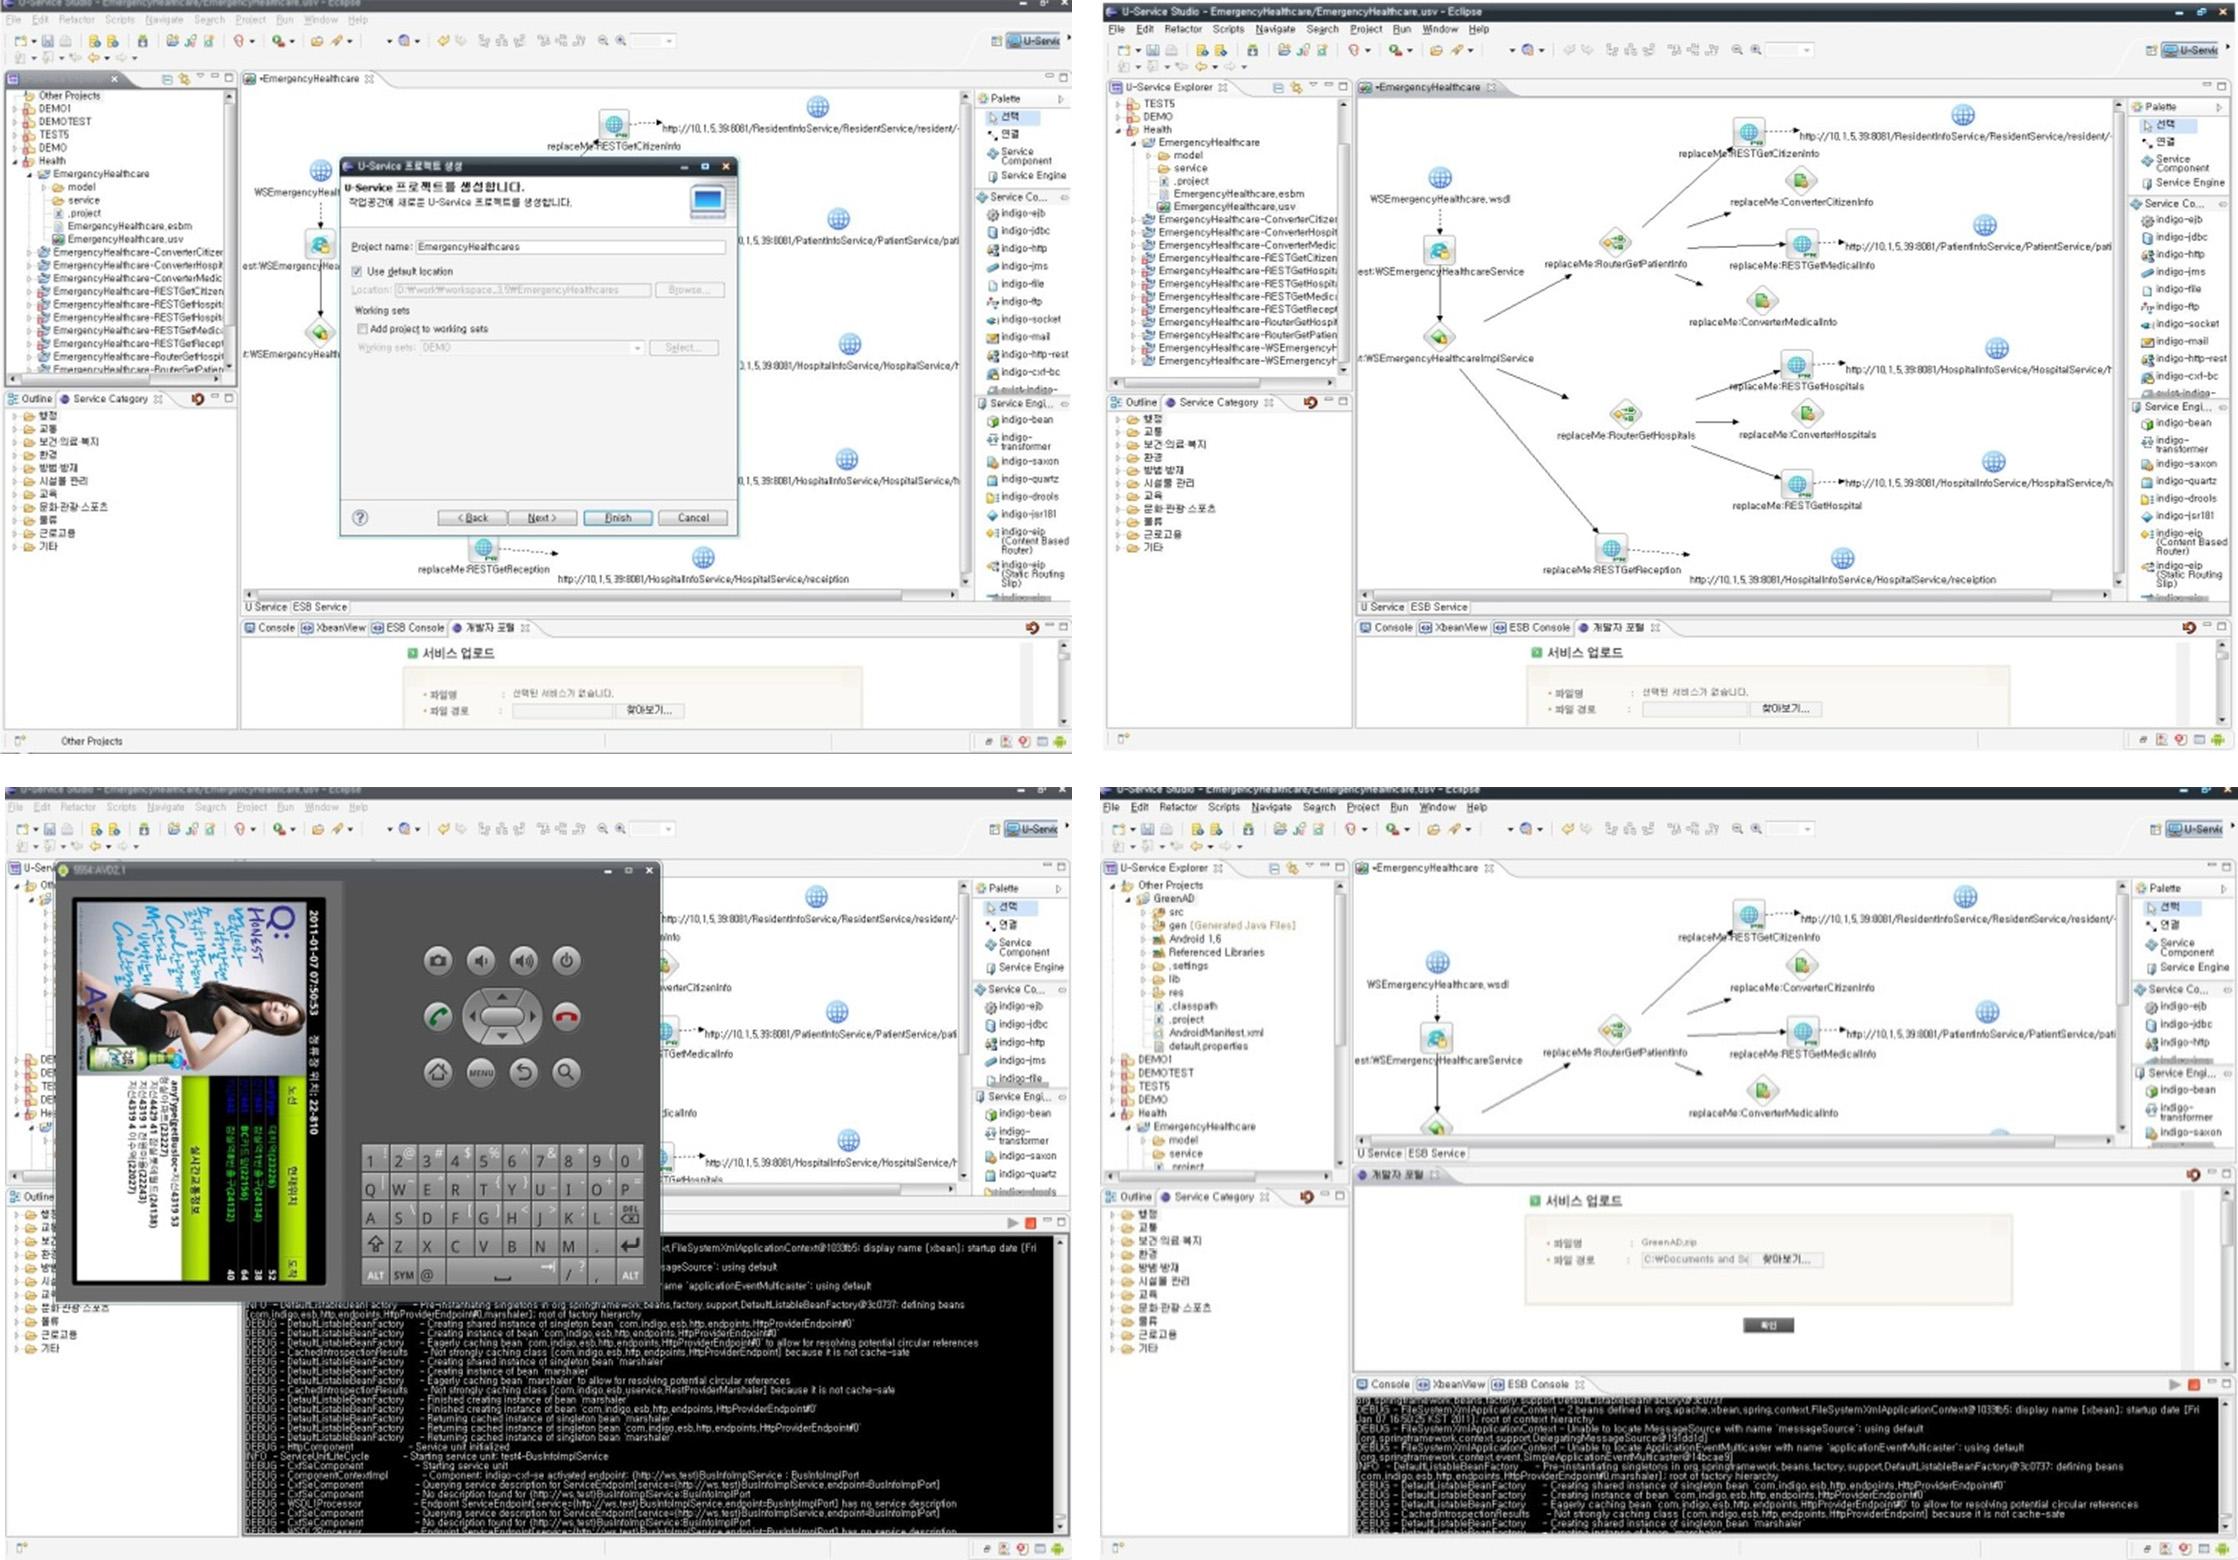Expand the lib folder under GreenAD
The height and width of the screenshot is (1560, 2238).
click(x=1143, y=980)
